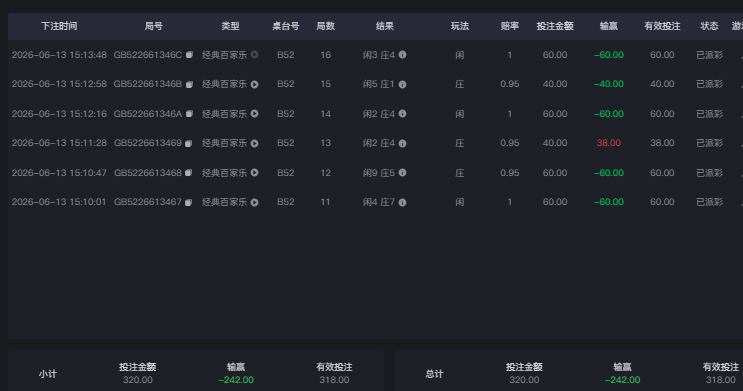Click 经典百家乐 in the round 16 row
This screenshot has height=391, width=743.
click(225, 55)
